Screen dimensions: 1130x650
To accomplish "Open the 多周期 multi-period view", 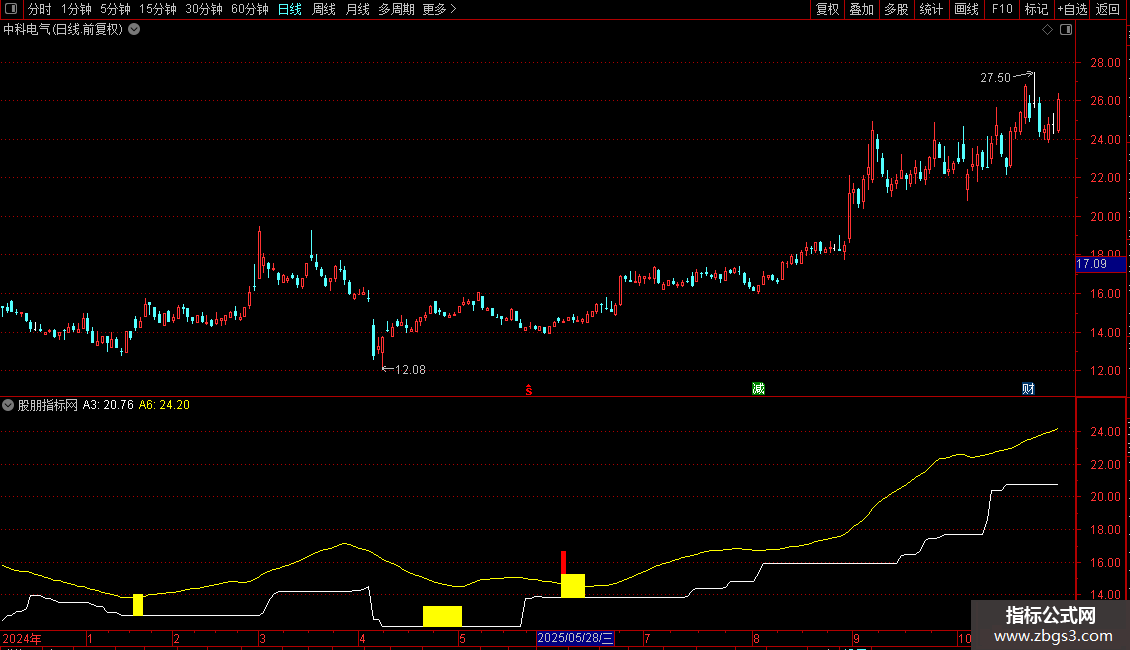I will click(x=396, y=9).
